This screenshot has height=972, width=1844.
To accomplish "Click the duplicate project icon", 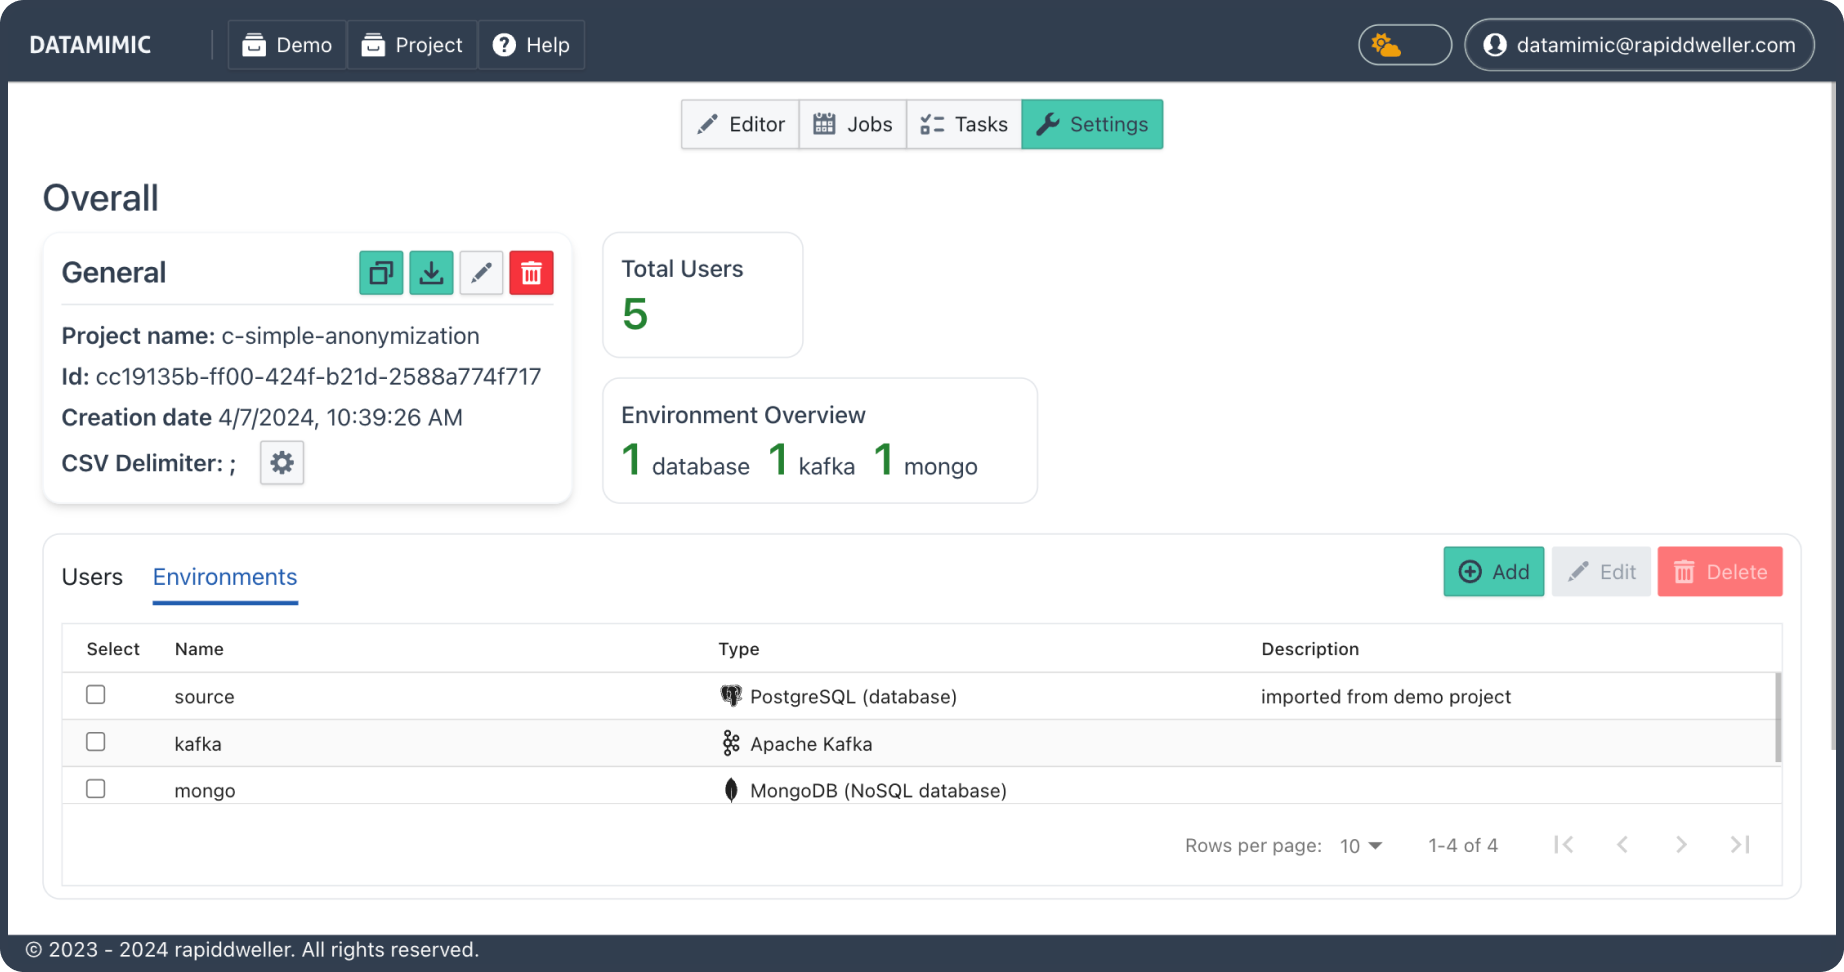I will point(380,272).
